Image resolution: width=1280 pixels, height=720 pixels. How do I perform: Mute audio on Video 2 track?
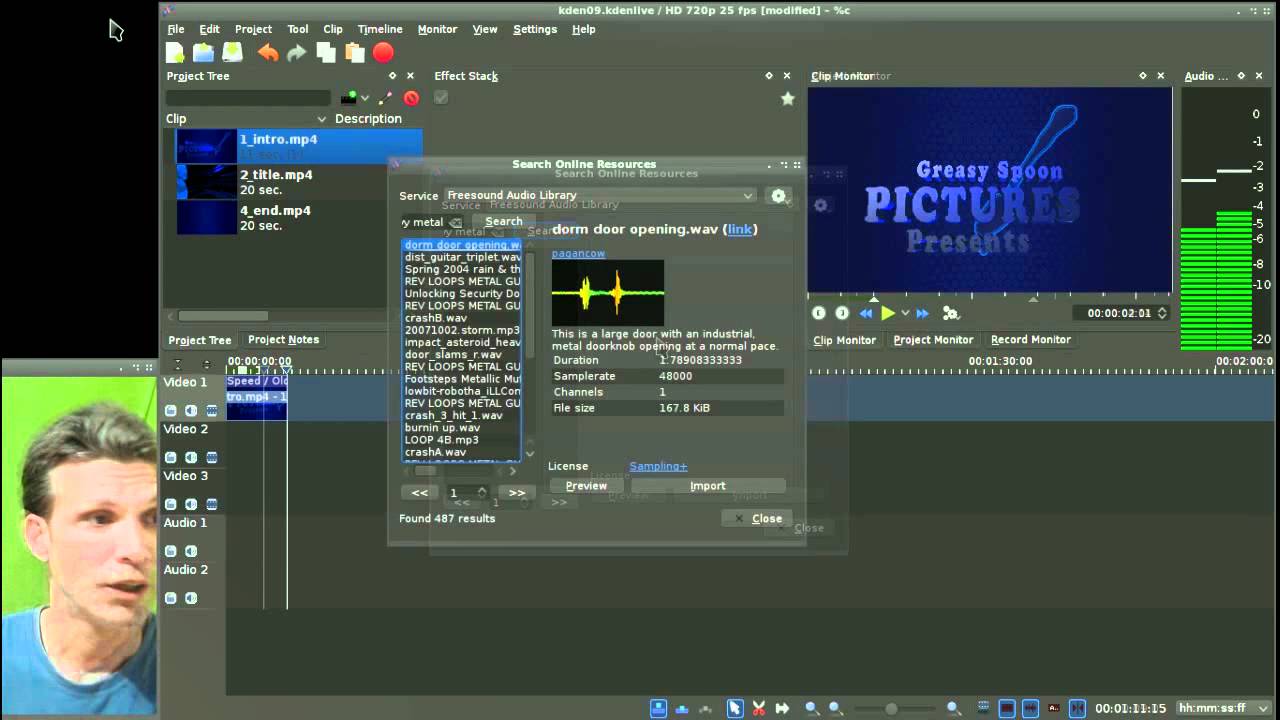190,457
